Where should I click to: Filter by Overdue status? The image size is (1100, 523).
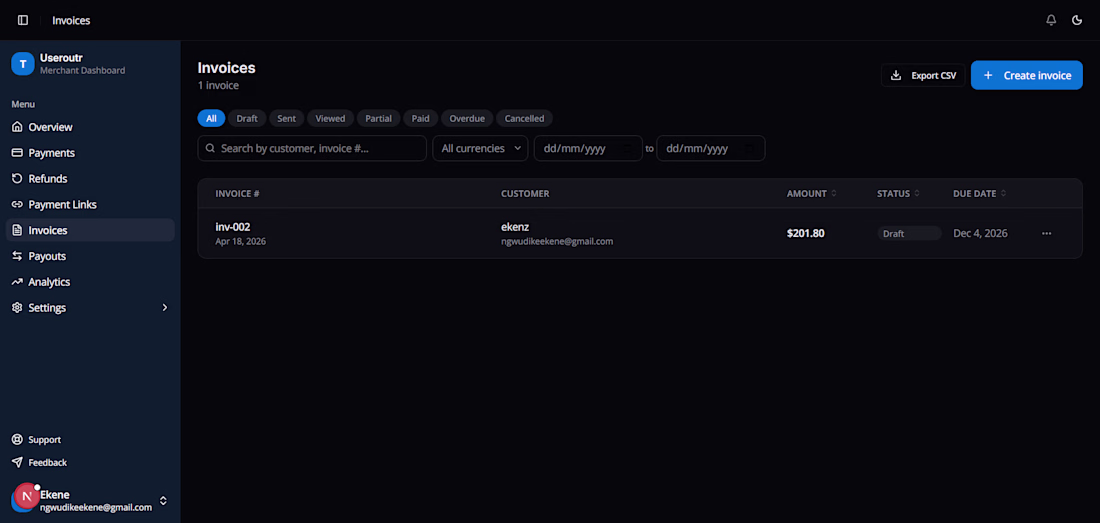point(467,118)
